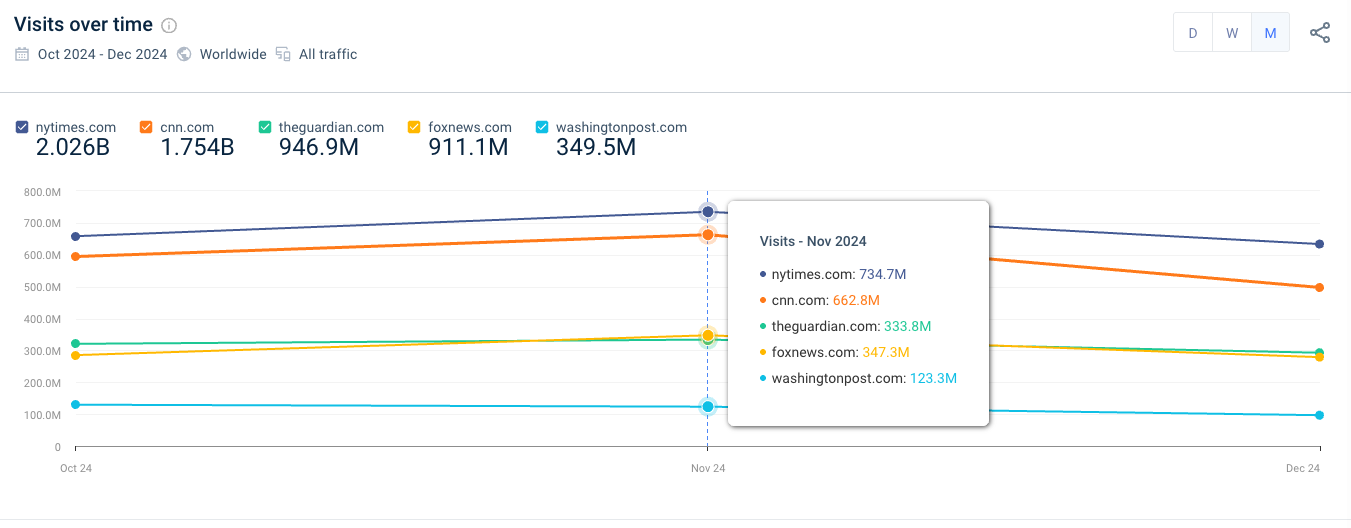Select theguardian.com Oct 24 data point
Viewport: 1351px width, 528px height.
click(x=75, y=344)
